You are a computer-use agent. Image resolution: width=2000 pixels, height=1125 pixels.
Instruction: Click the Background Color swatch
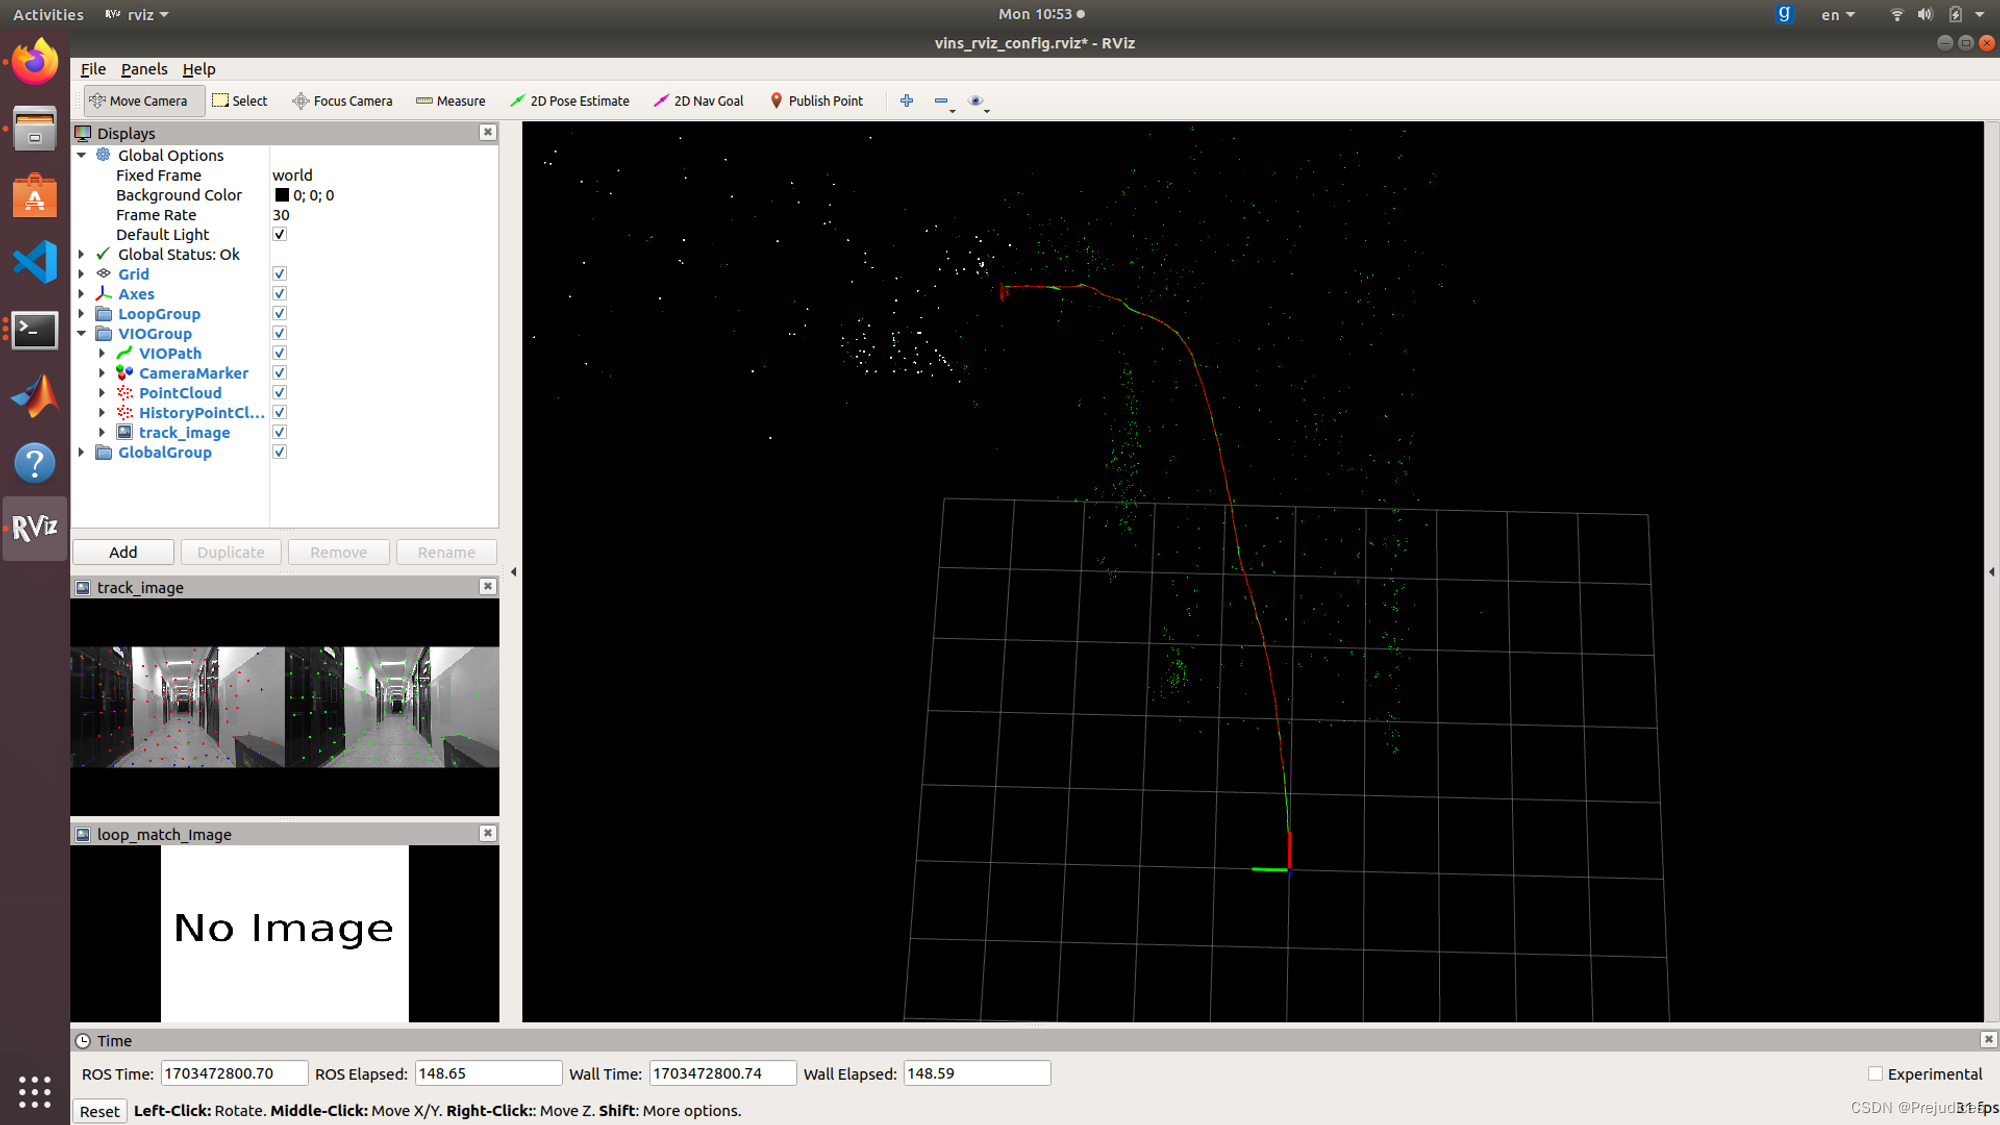click(x=282, y=195)
